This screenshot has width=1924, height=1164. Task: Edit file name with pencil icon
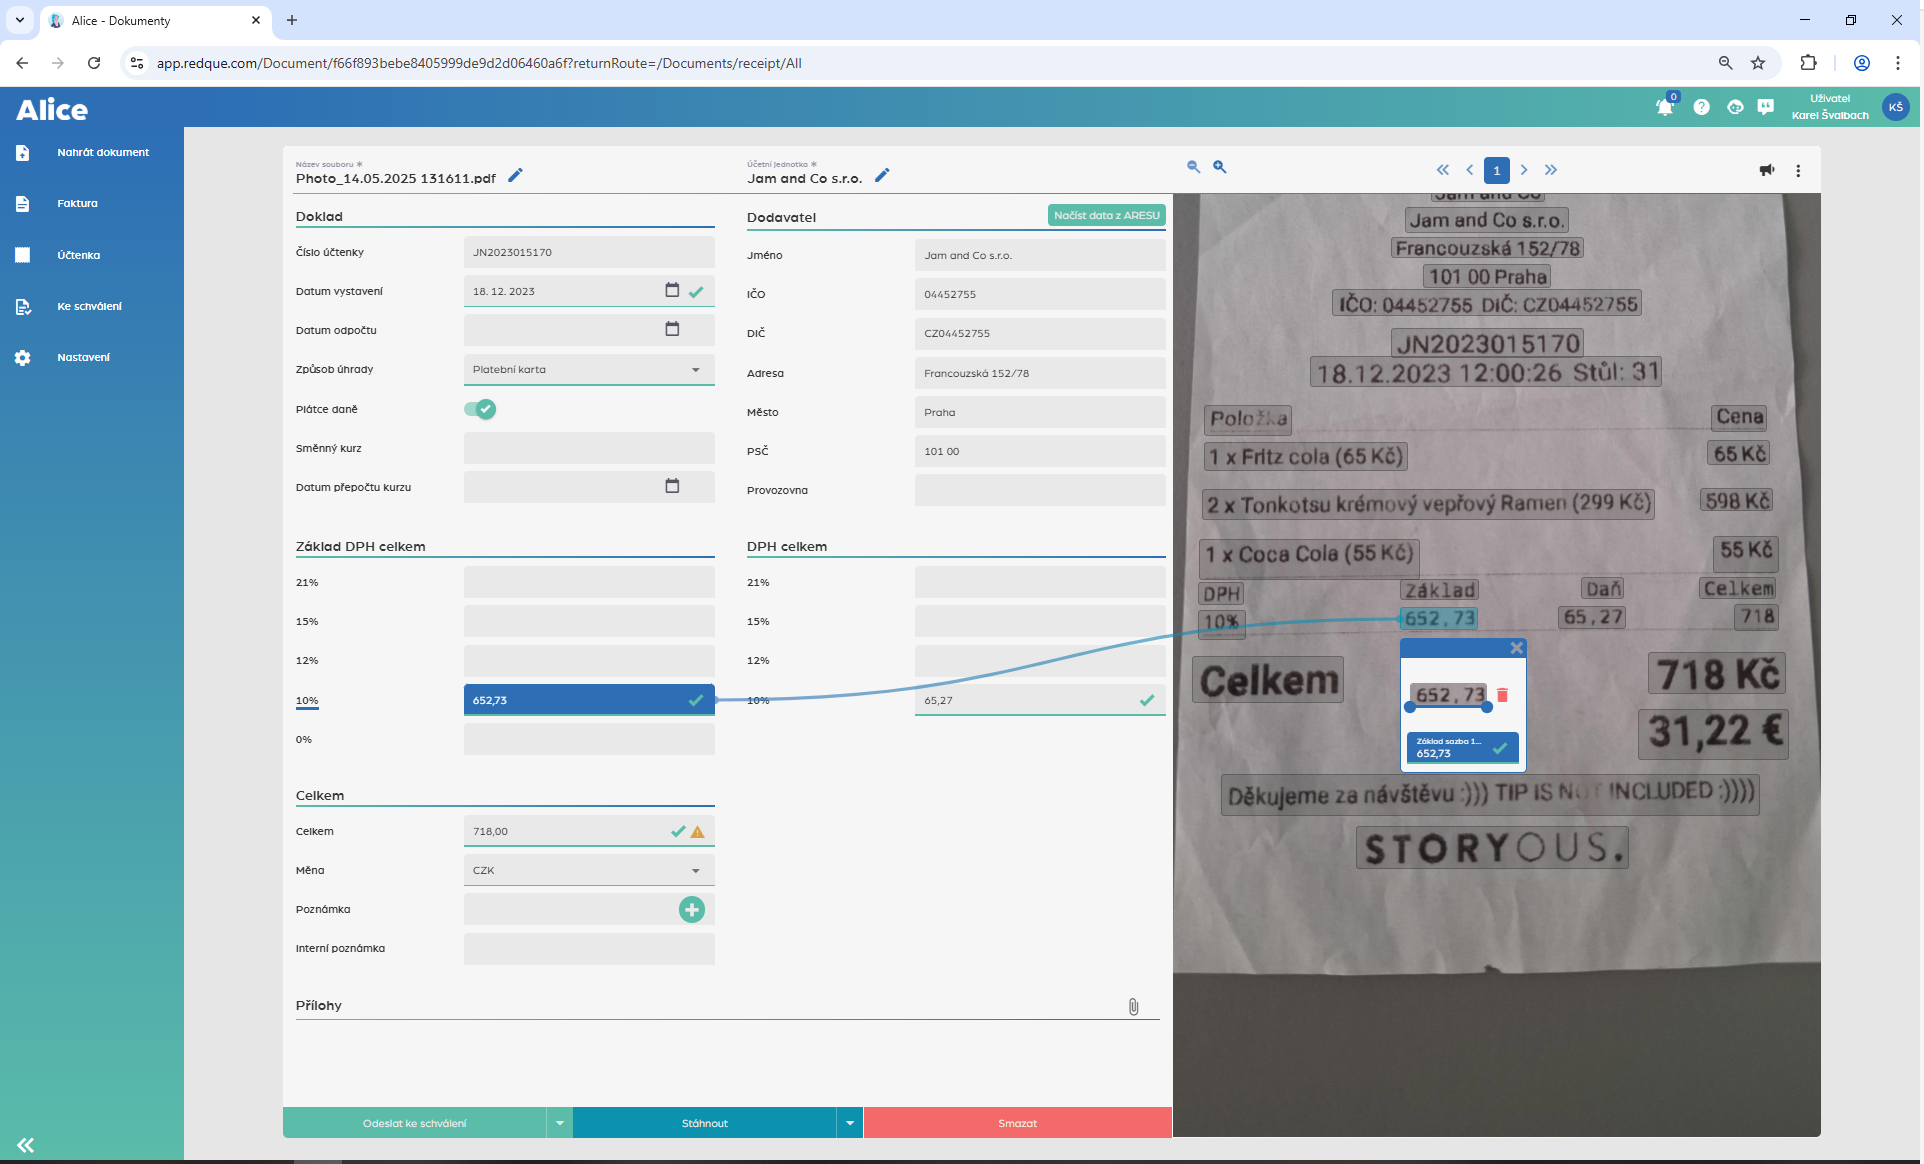click(x=515, y=176)
